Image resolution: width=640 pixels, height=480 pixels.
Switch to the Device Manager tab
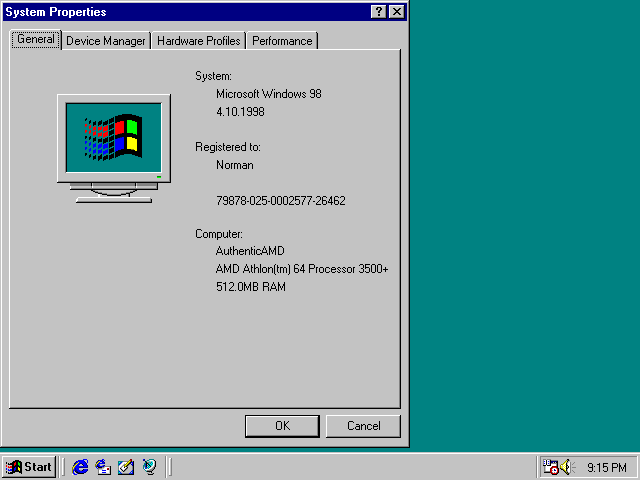(x=106, y=41)
